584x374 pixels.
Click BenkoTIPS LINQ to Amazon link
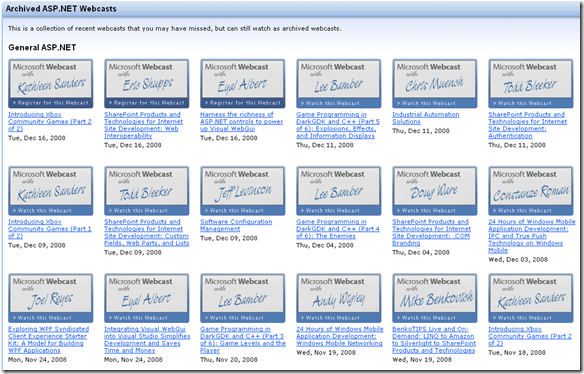pyautogui.click(x=434, y=340)
